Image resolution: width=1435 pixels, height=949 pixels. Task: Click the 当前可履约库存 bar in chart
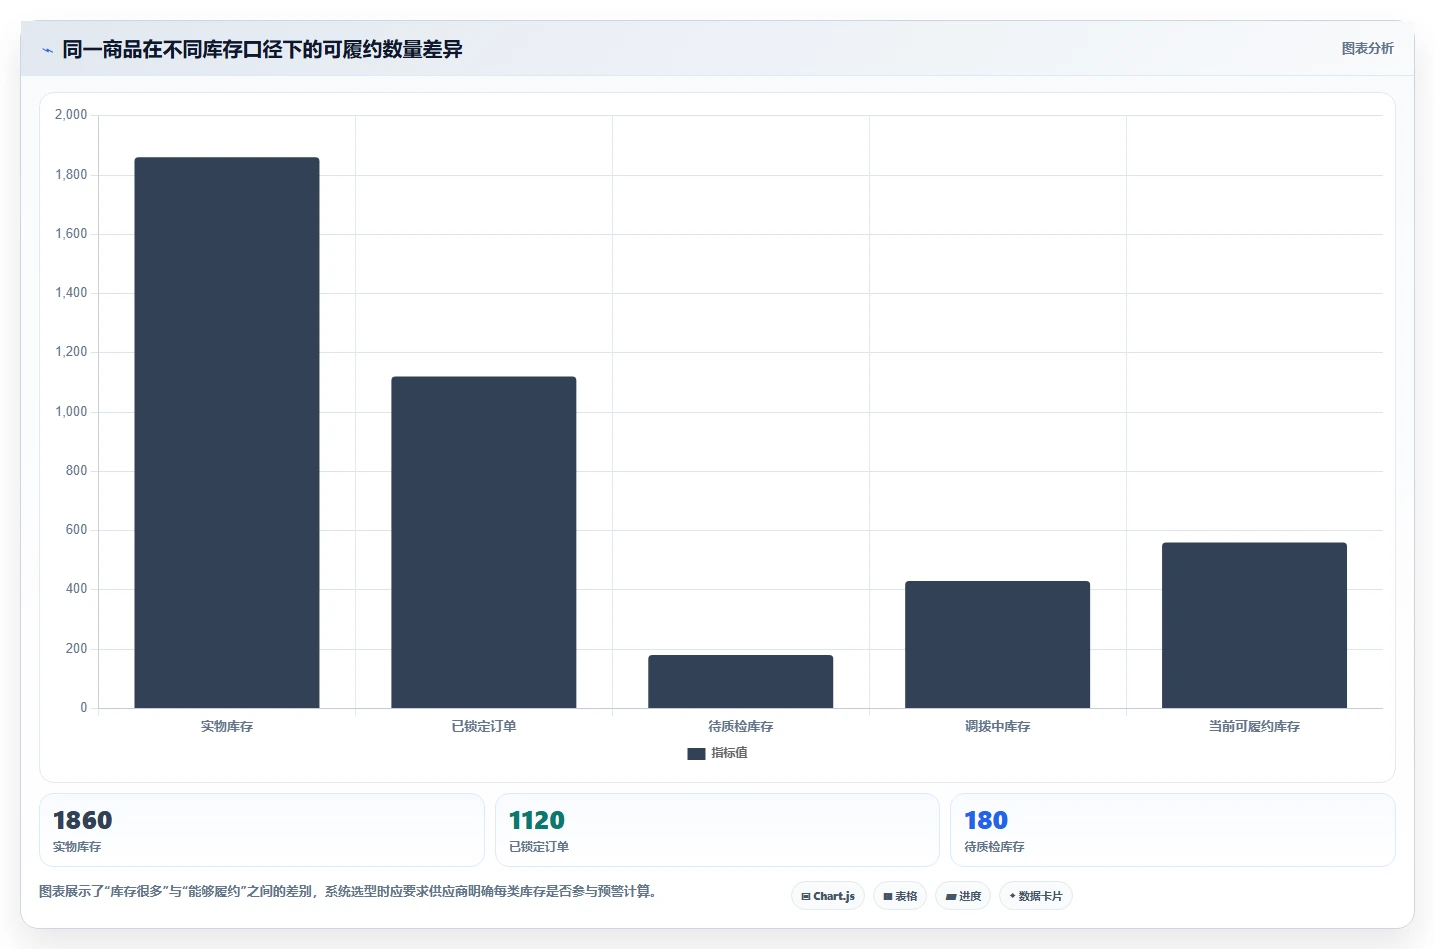pos(1254,625)
